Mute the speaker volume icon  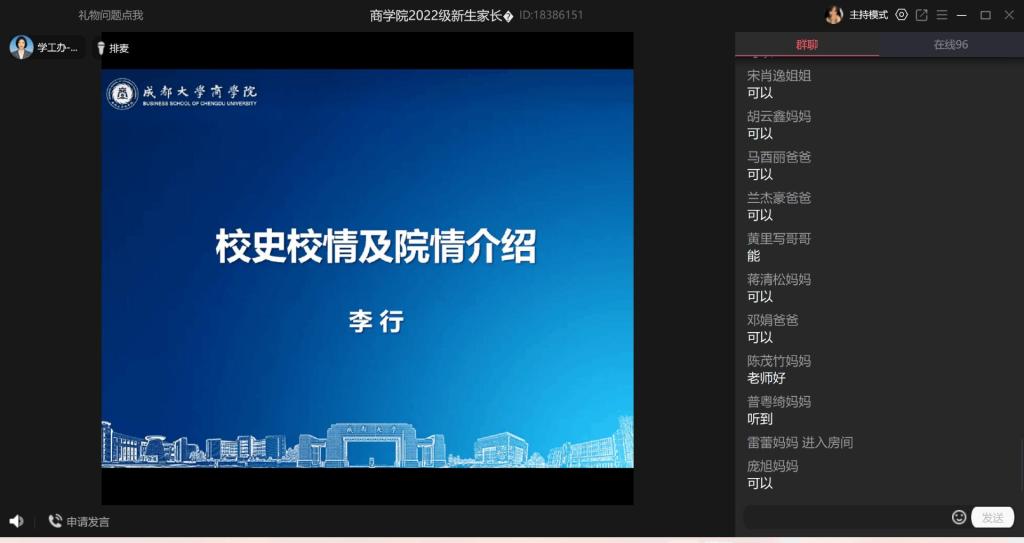16,521
